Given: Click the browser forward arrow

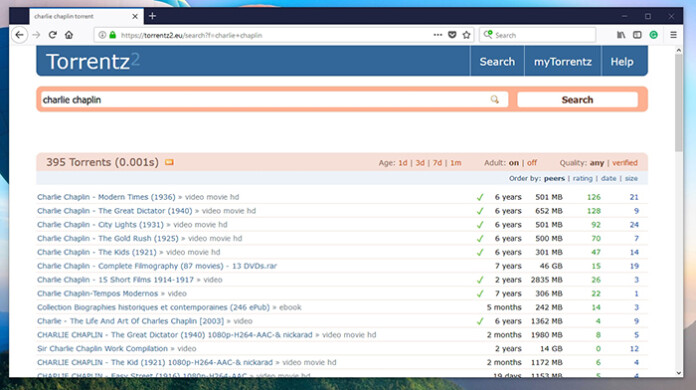Looking at the screenshot, I should [36, 35].
